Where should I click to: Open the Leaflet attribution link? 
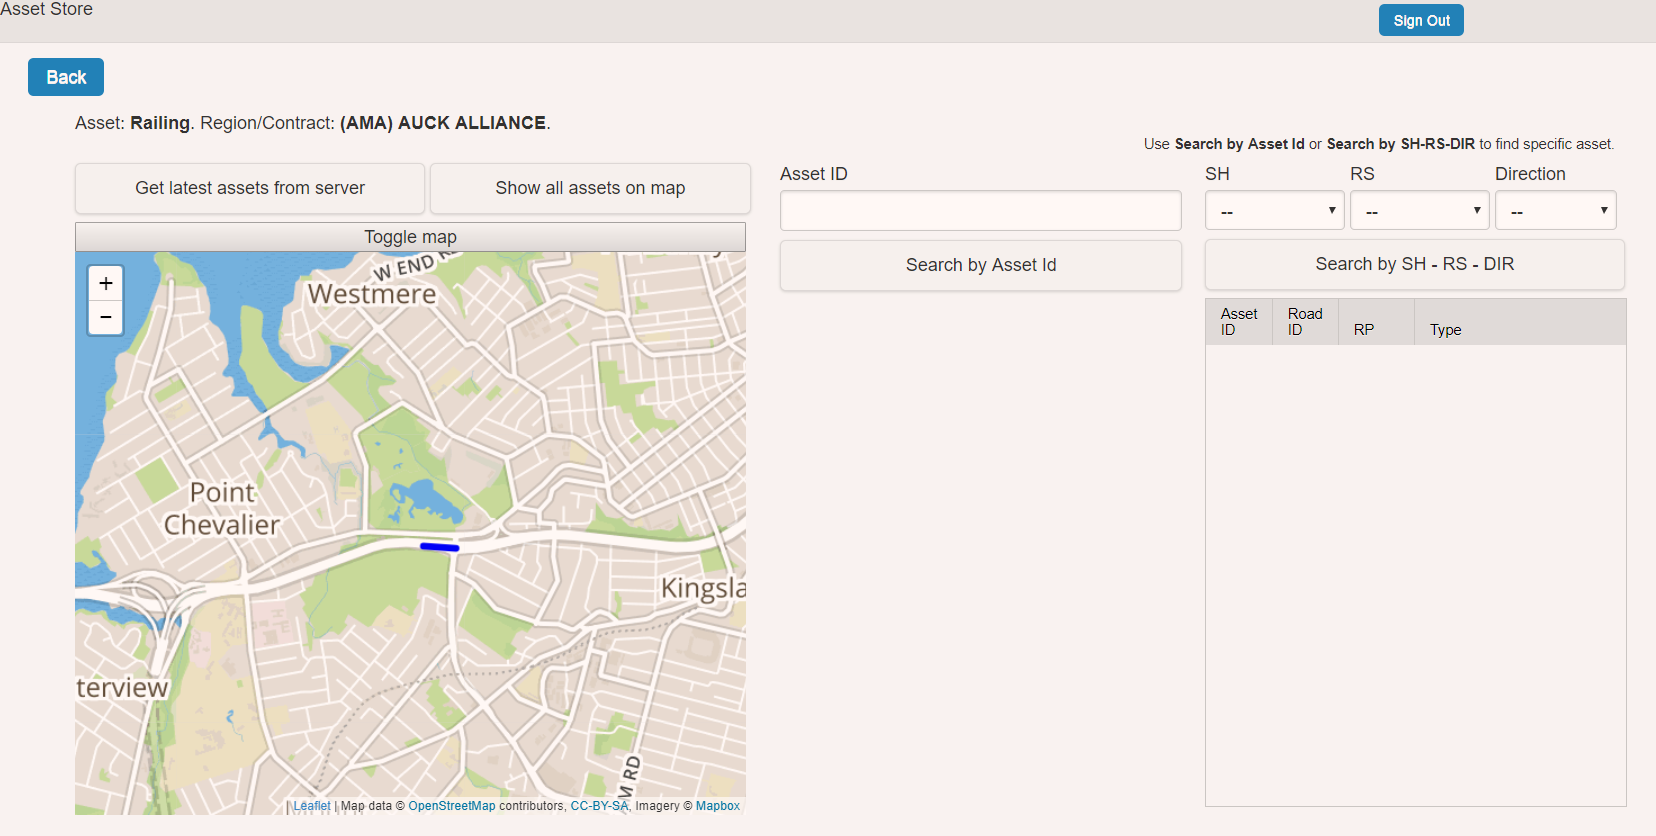coord(312,806)
